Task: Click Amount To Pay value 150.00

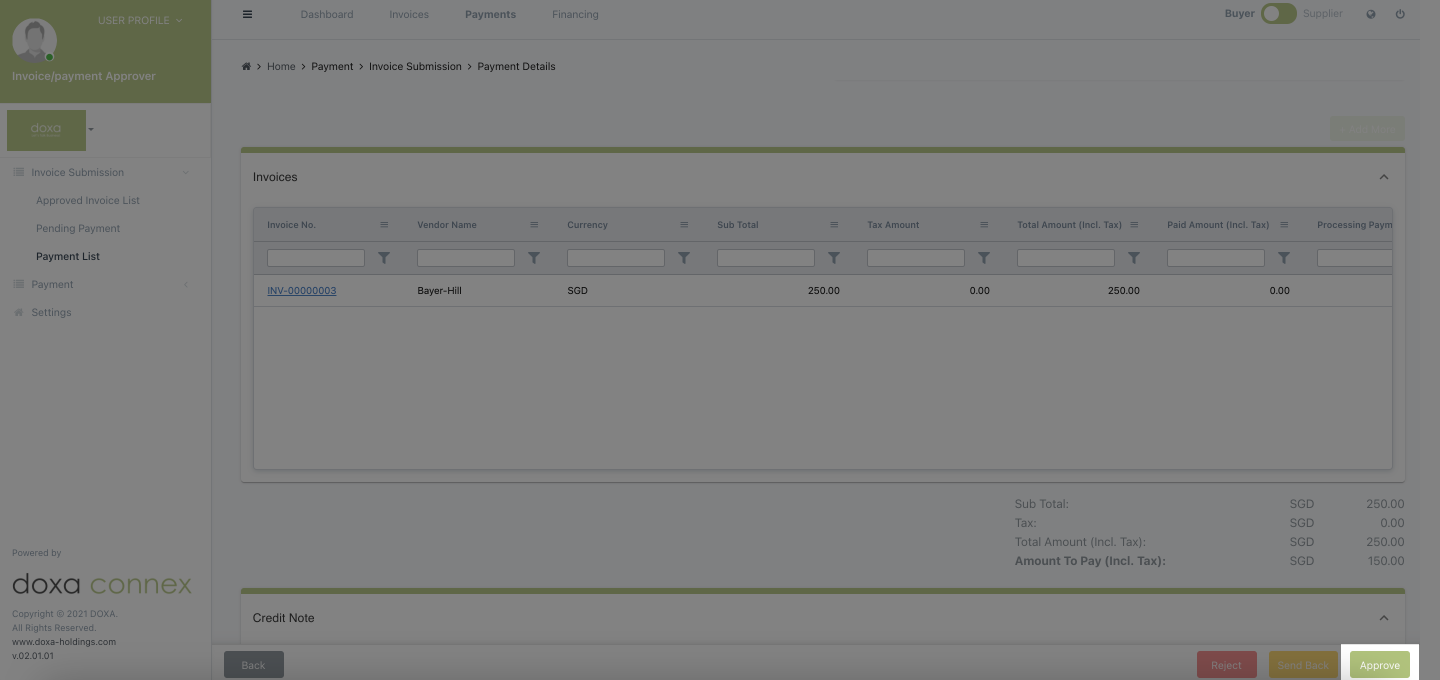Action: [1386, 561]
